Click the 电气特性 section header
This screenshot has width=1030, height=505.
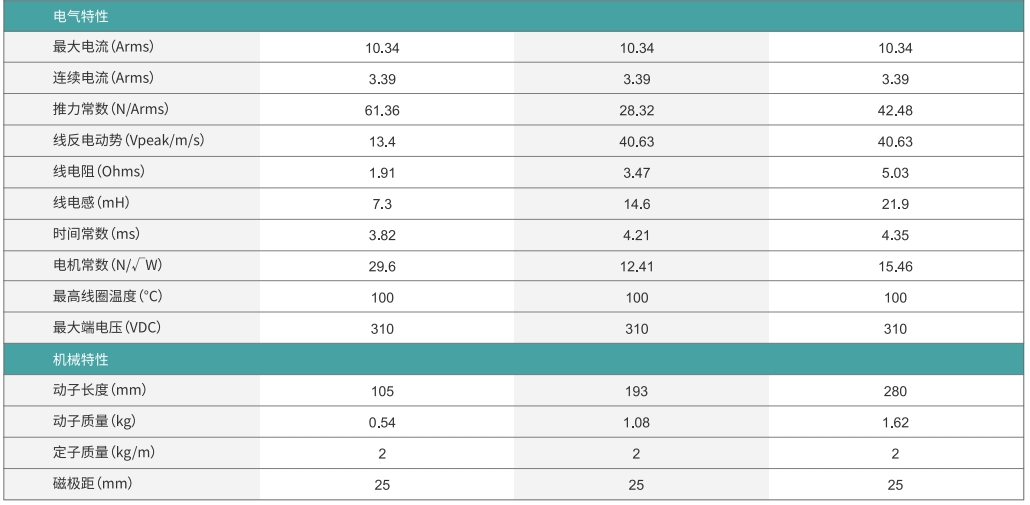[x=81, y=17]
